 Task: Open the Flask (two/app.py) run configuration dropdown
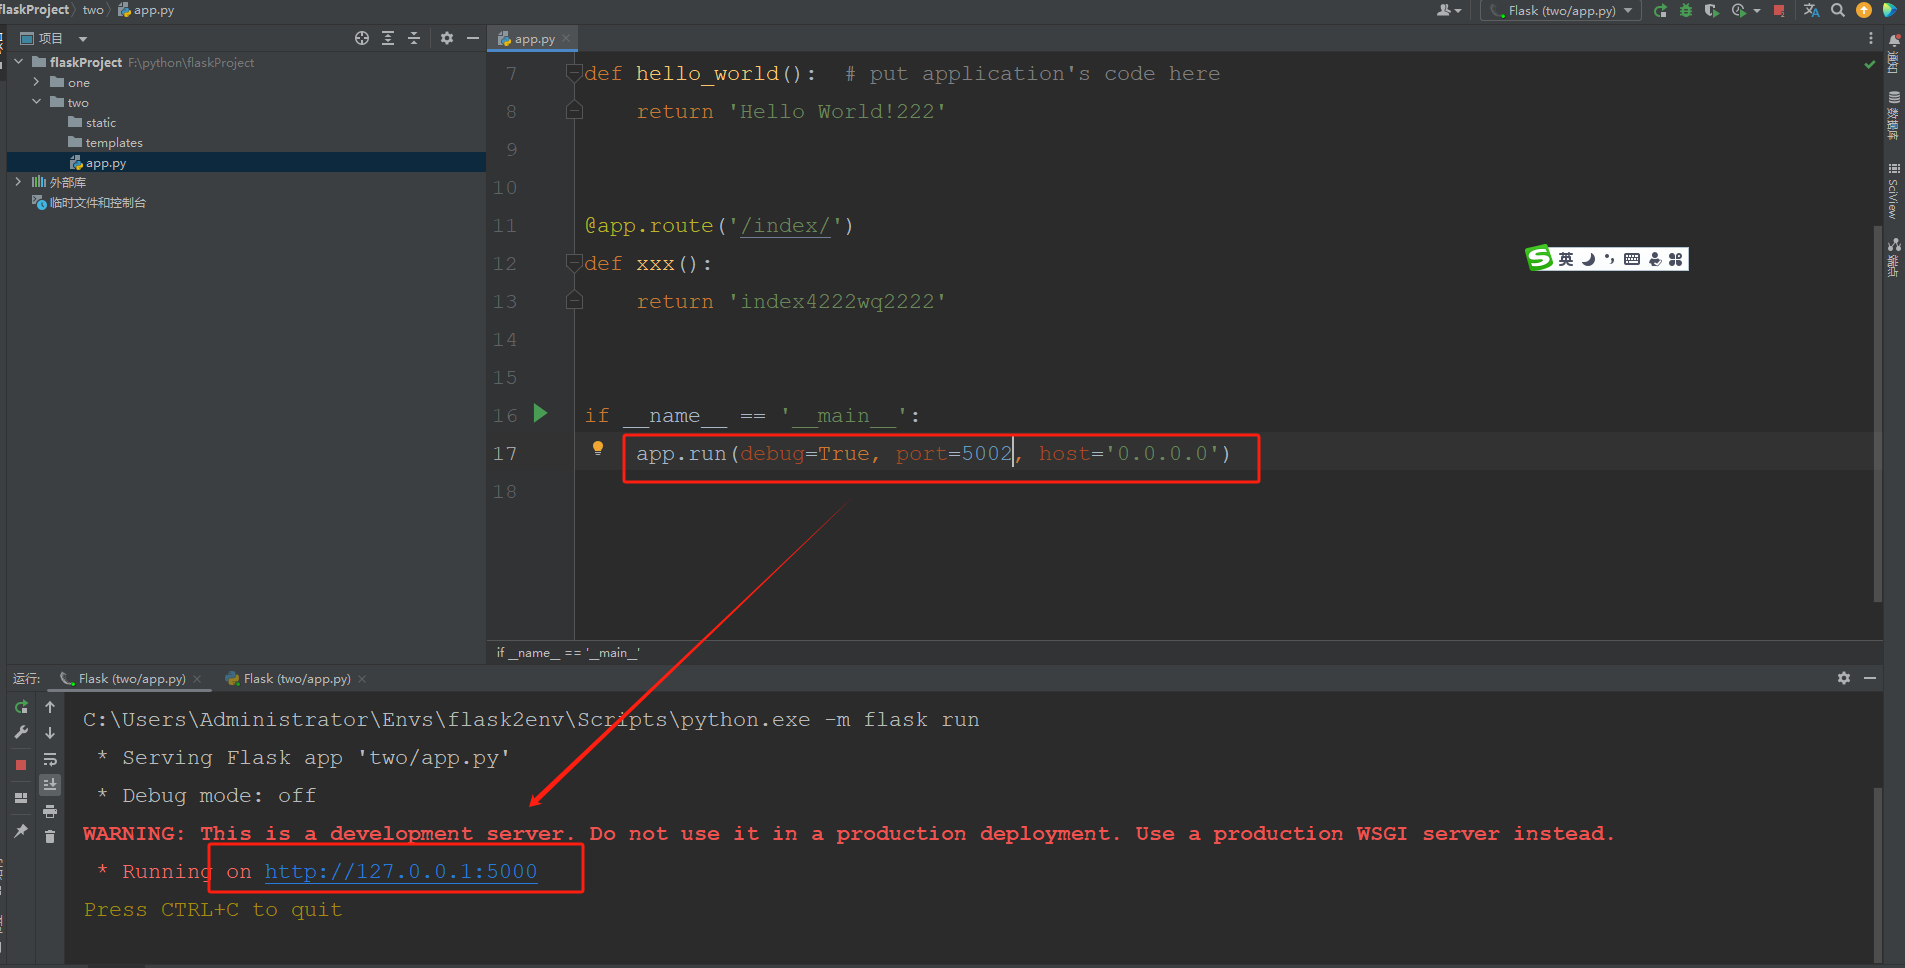tap(1560, 10)
